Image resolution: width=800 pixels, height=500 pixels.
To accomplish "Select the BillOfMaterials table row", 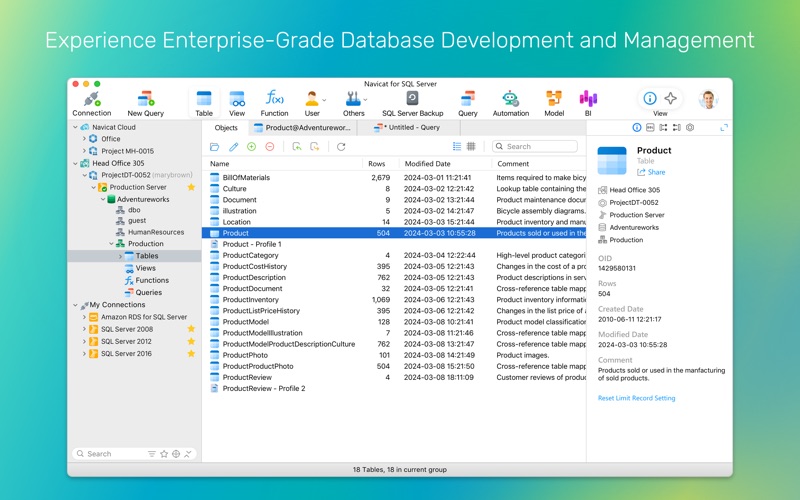I will click(394, 178).
